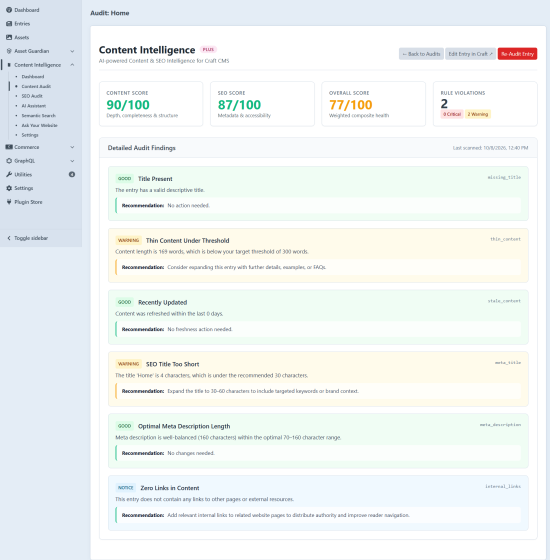The height and width of the screenshot is (560, 550).
Task: Click WARNING badge on Thin Content
Action: coord(129,240)
